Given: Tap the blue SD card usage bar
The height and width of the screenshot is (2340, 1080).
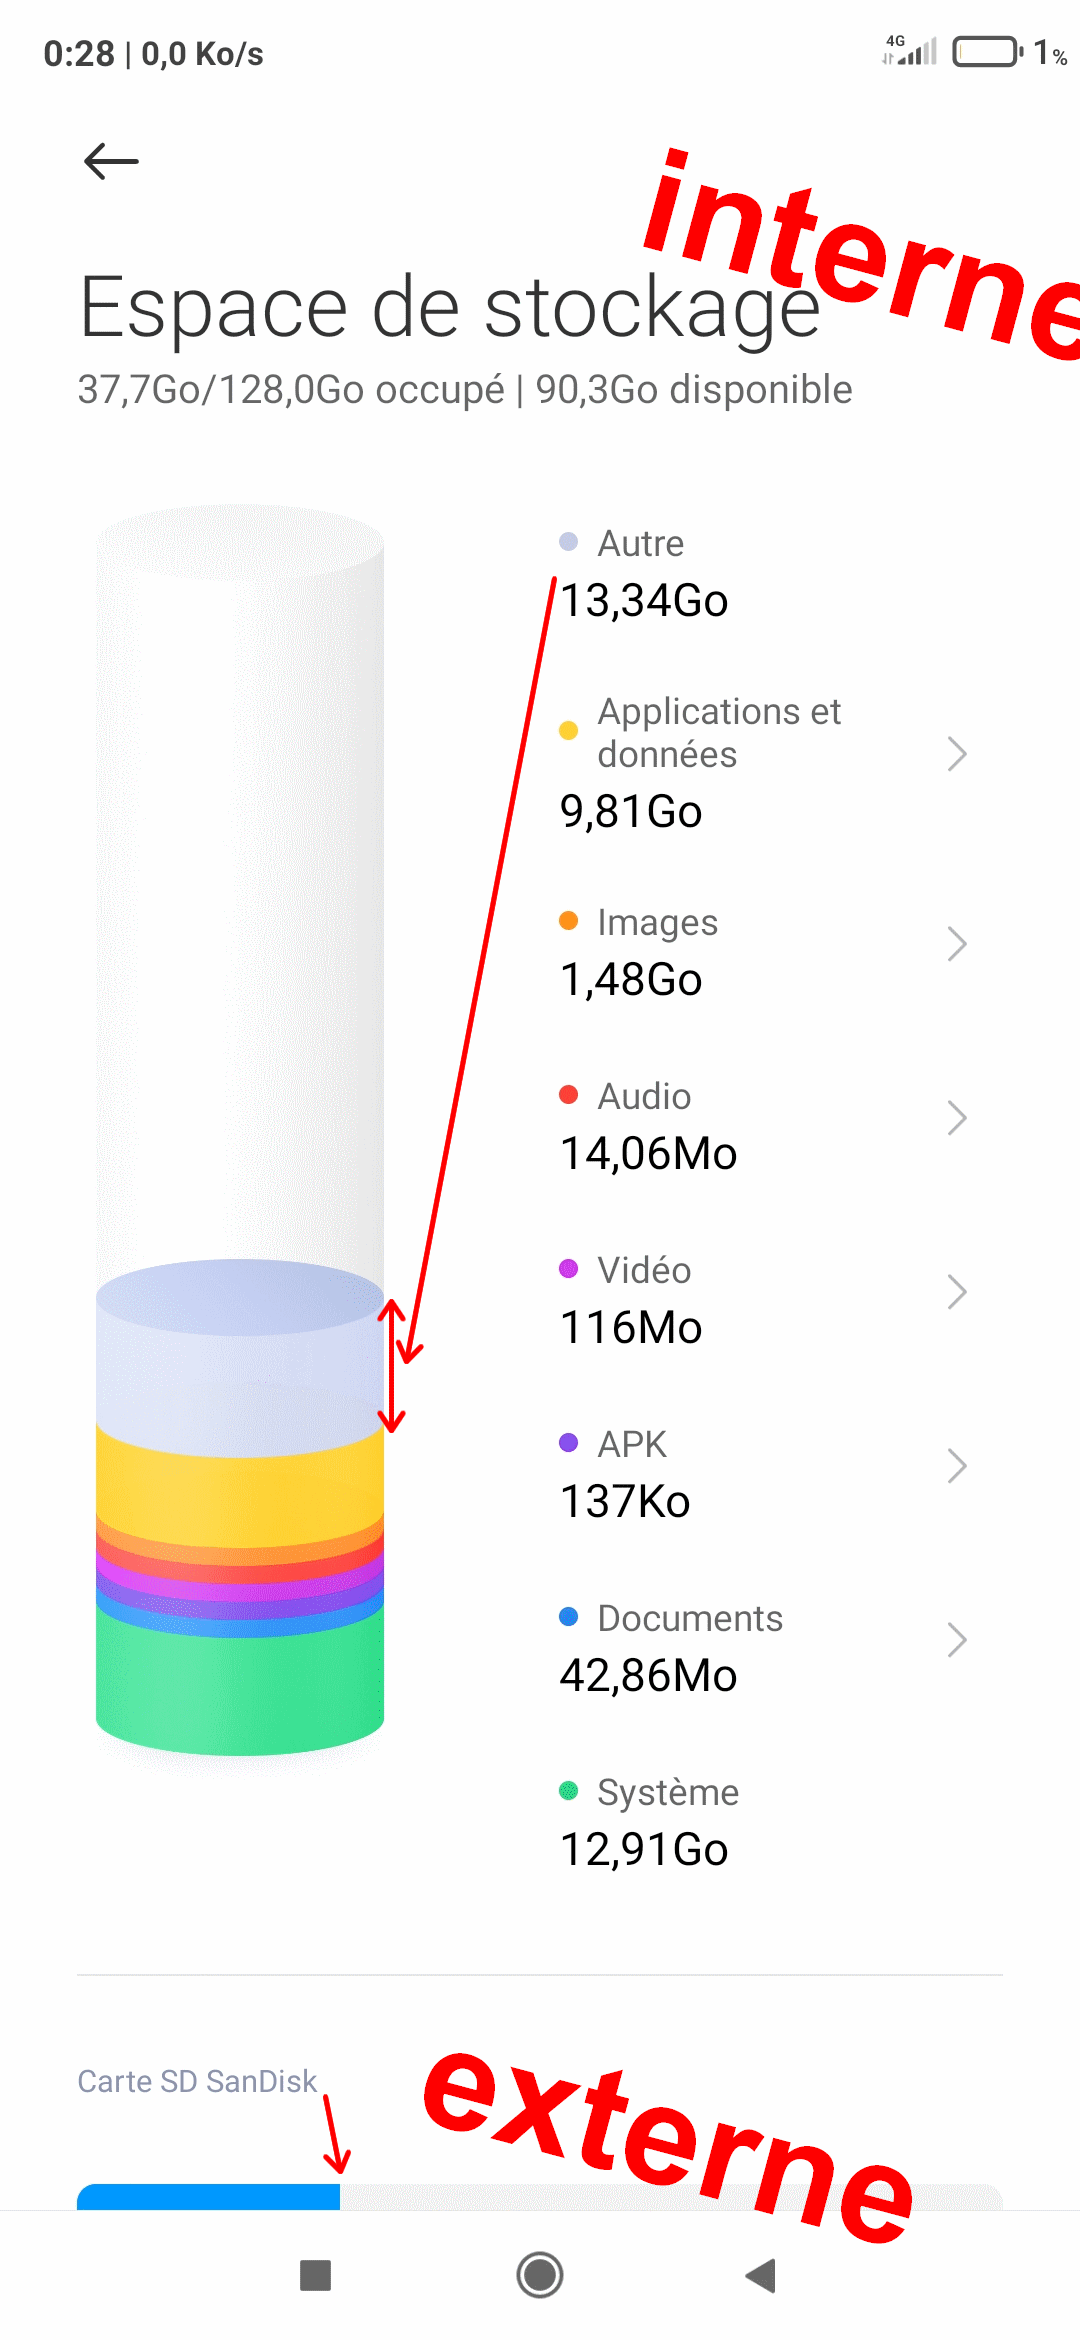Looking at the screenshot, I should coord(208,2197).
